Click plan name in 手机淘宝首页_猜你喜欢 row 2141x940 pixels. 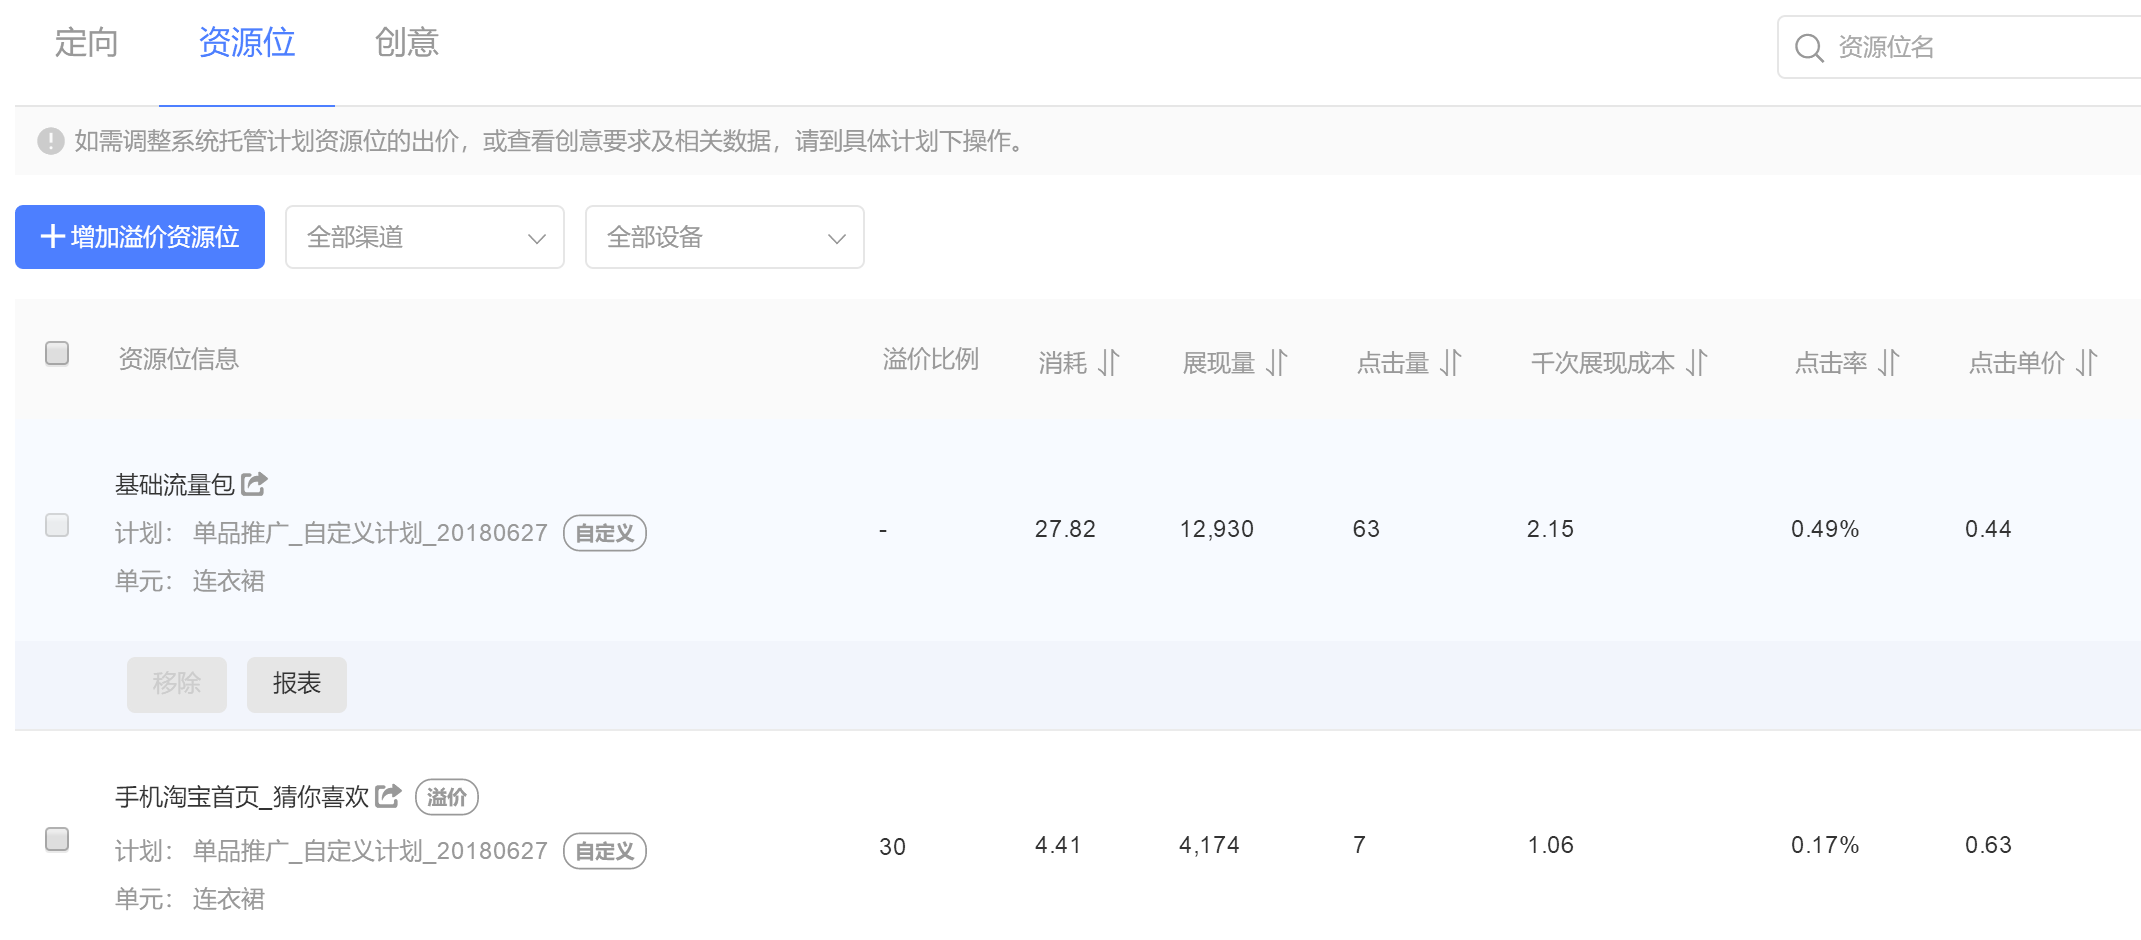[x=370, y=851]
